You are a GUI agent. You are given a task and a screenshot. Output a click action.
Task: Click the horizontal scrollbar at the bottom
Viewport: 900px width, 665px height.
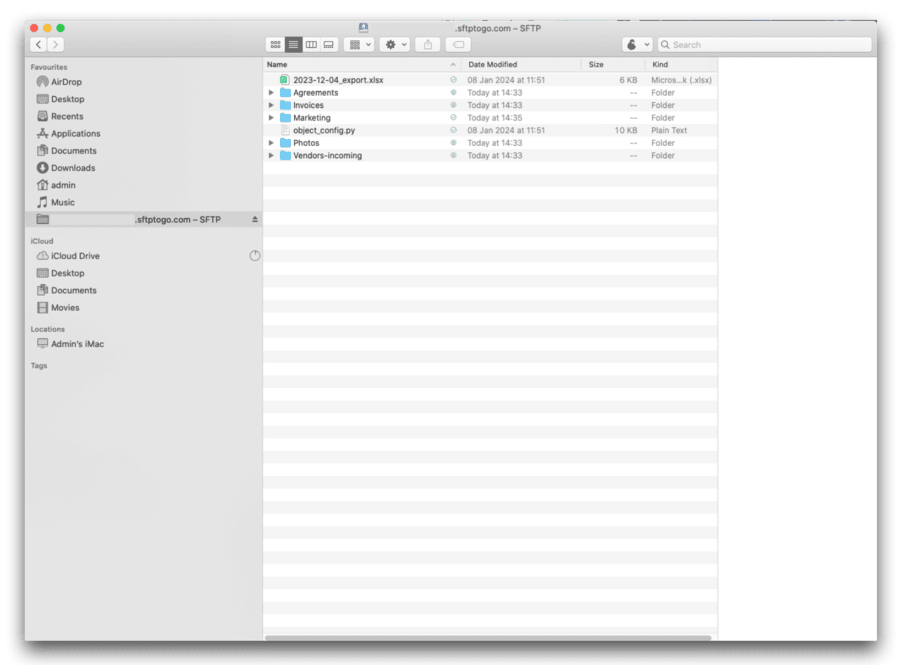(x=488, y=637)
